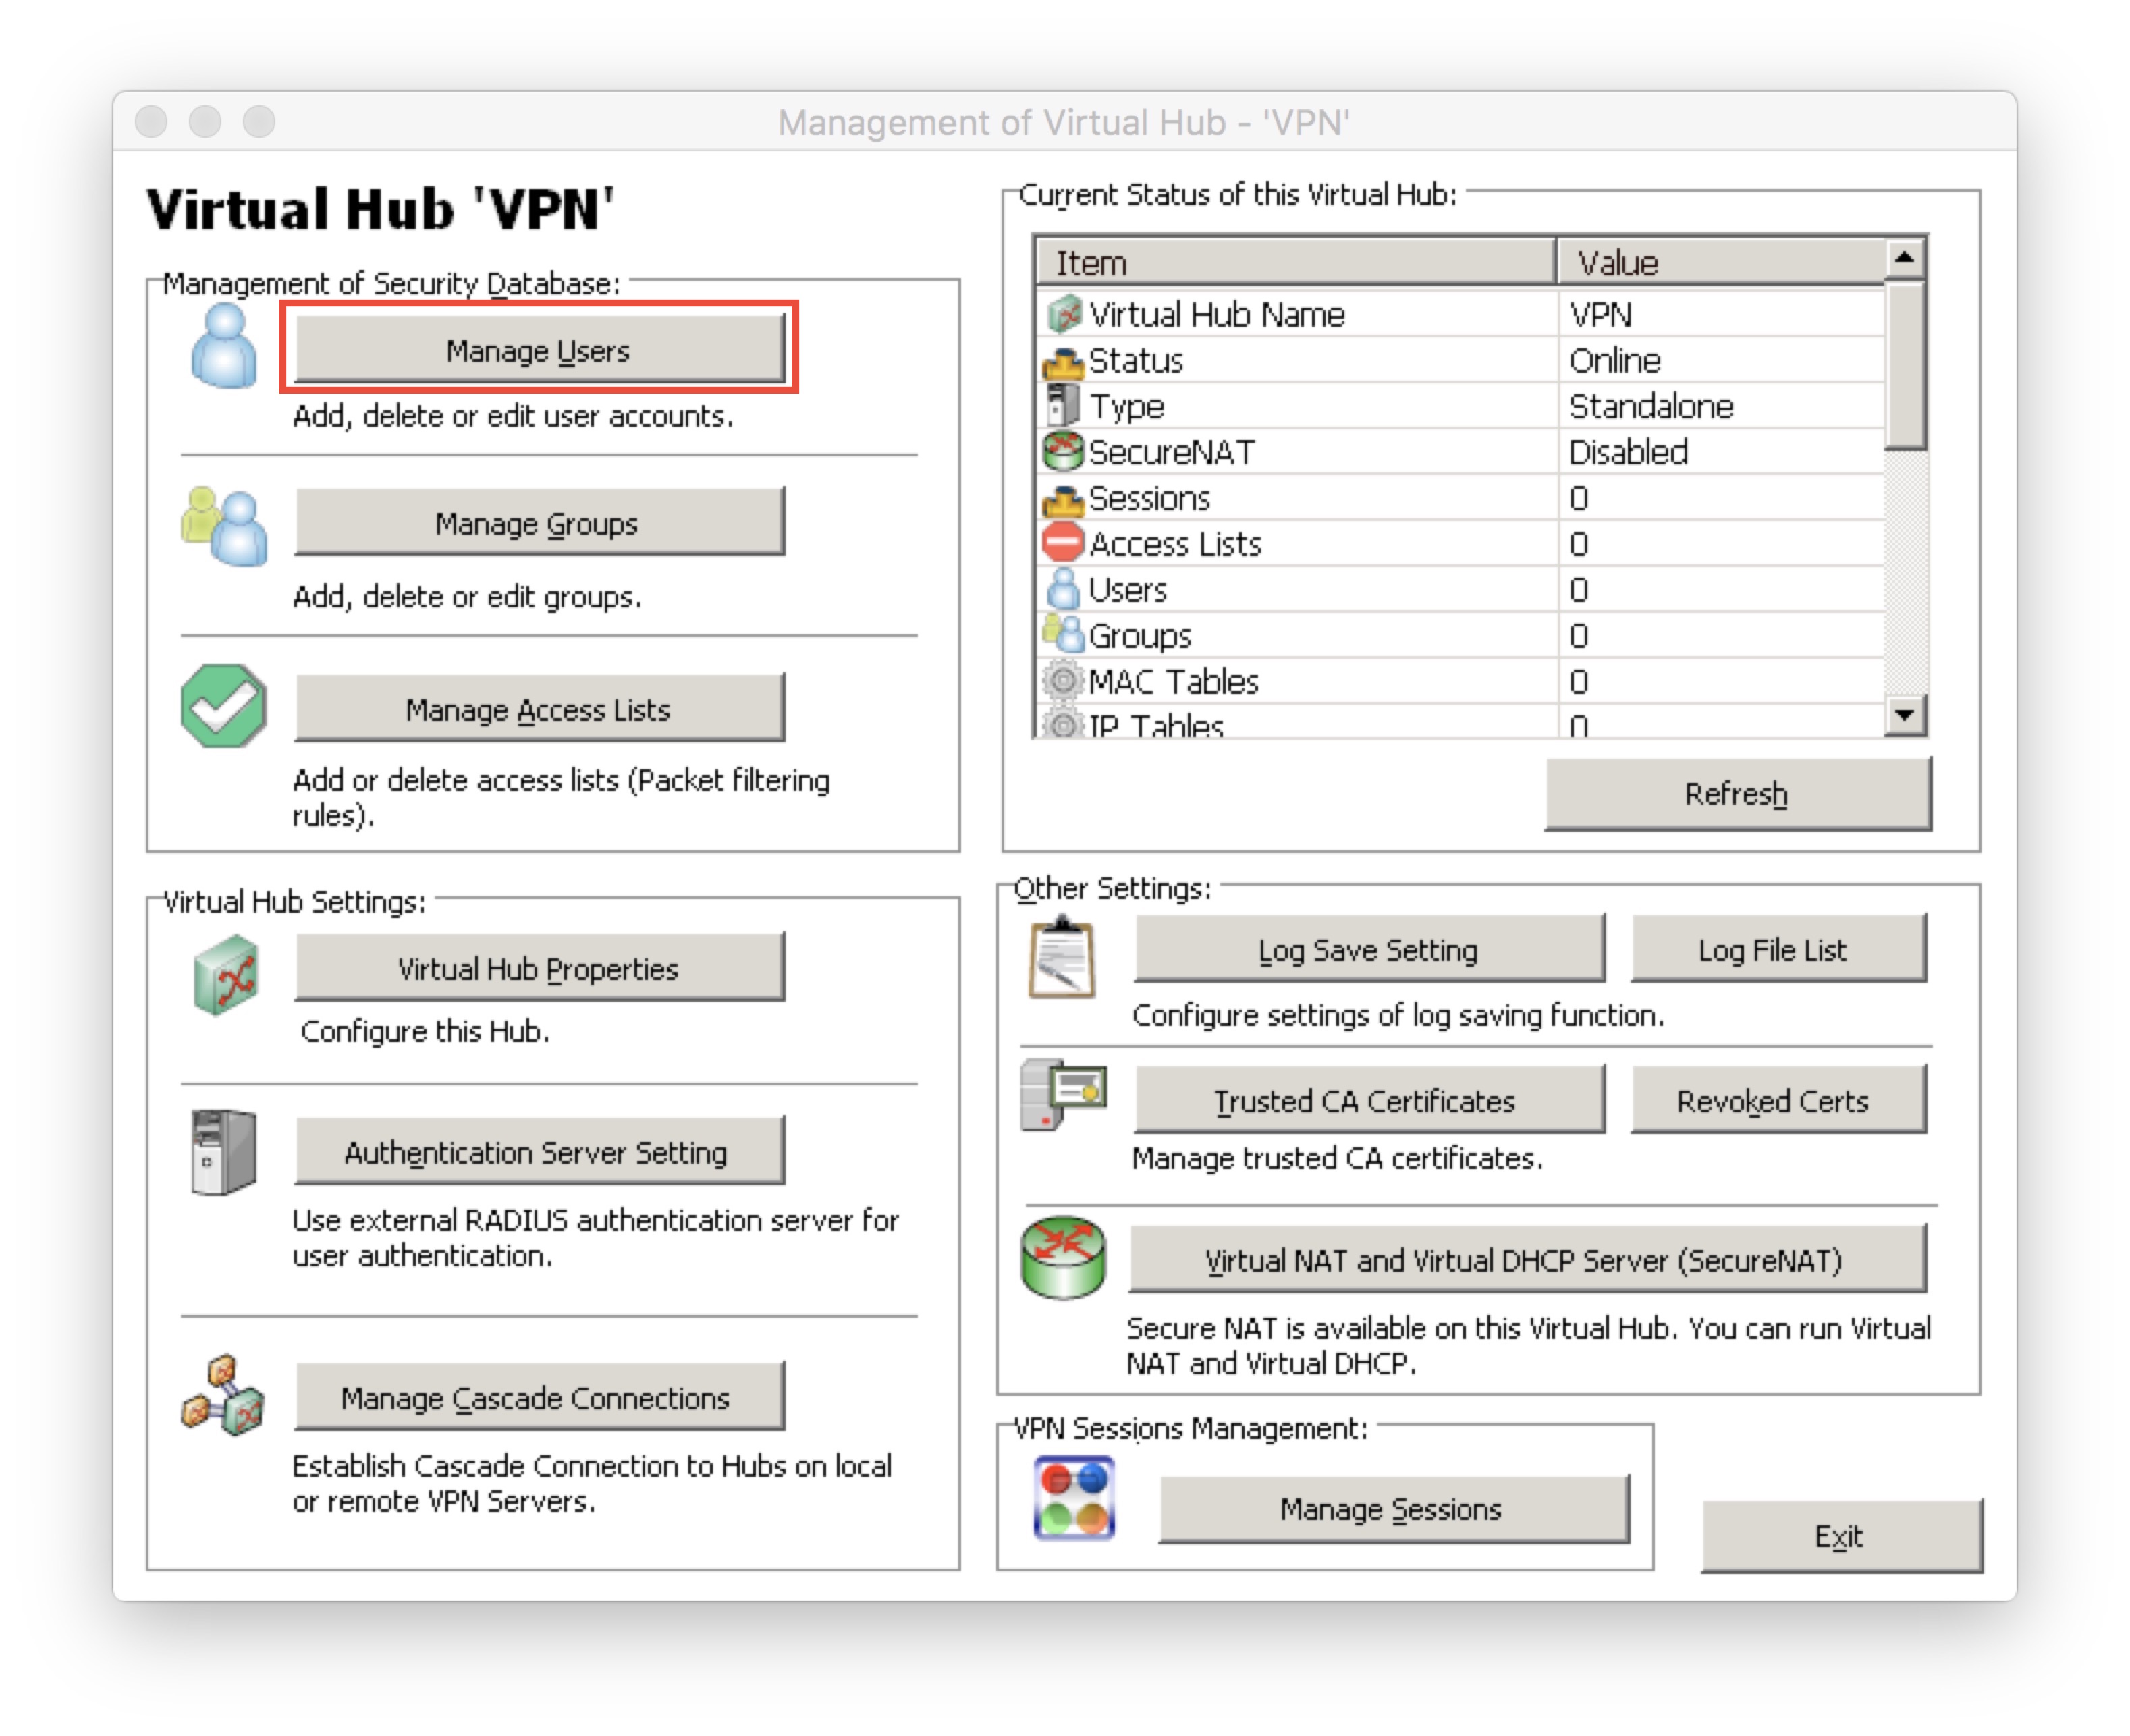Open Virtual Hub Properties
2130x1736 pixels.
(539, 968)
